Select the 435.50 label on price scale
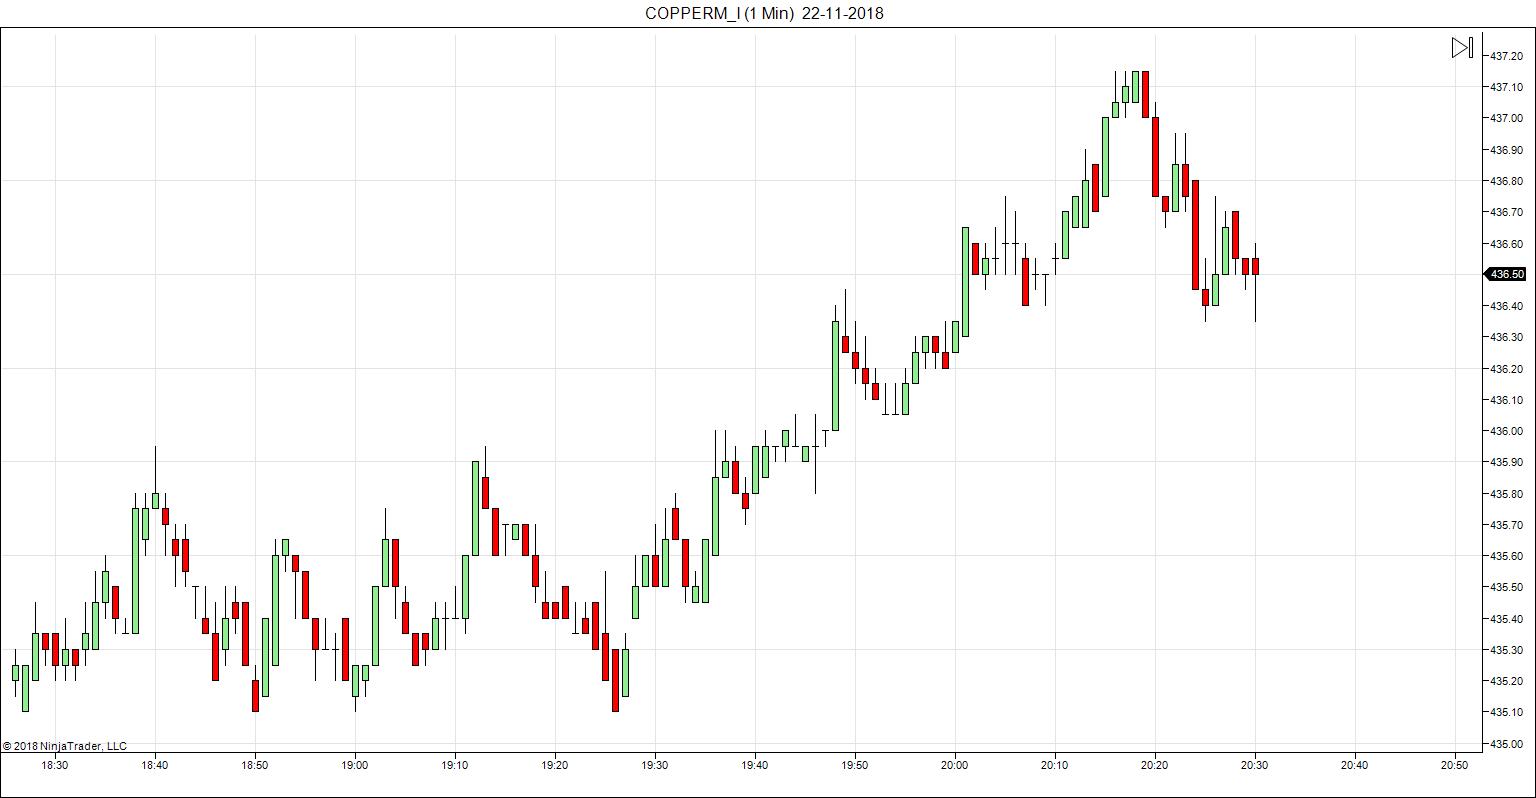This screenshot has width=1536, height=798. pyautogui.click(x=1506, y=587)
